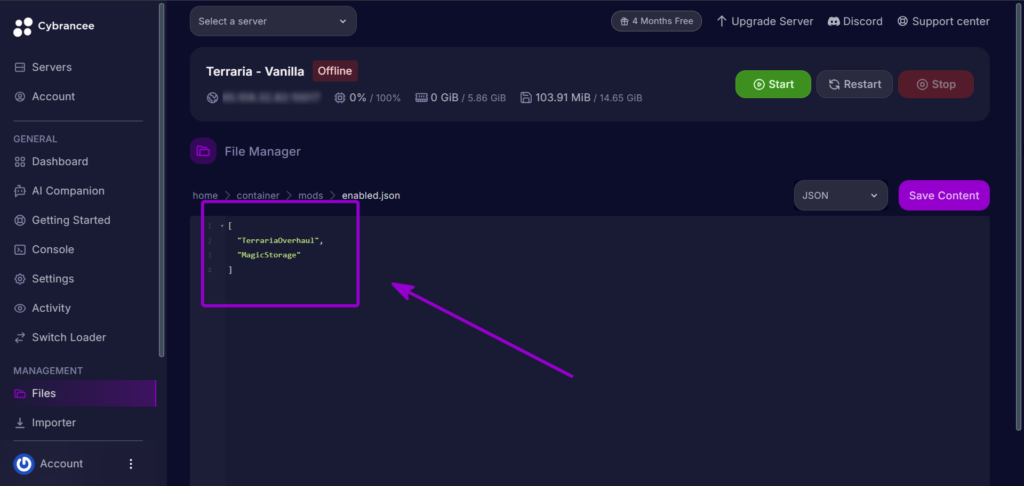Navigate to container in the breadcrumb
This screenshot has height=486, width=1024.
(x=258, y=195)
